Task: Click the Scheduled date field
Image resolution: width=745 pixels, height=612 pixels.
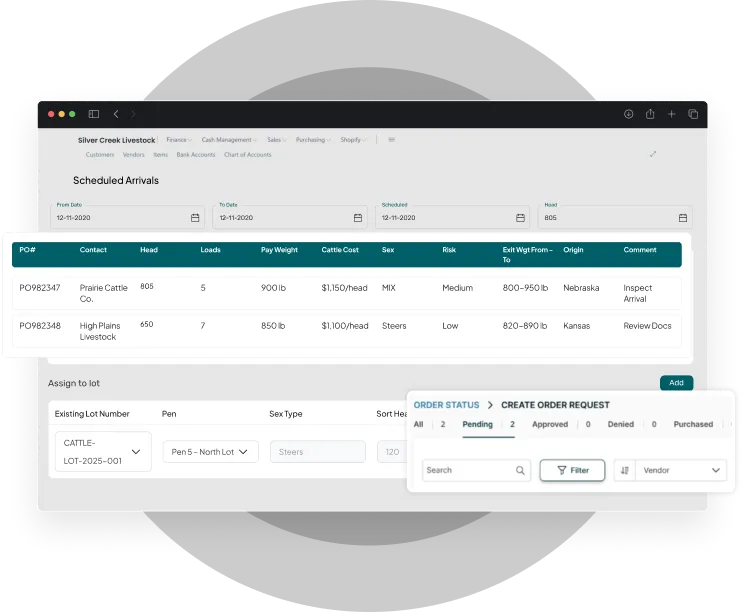Action: click(x=452, y=217)
